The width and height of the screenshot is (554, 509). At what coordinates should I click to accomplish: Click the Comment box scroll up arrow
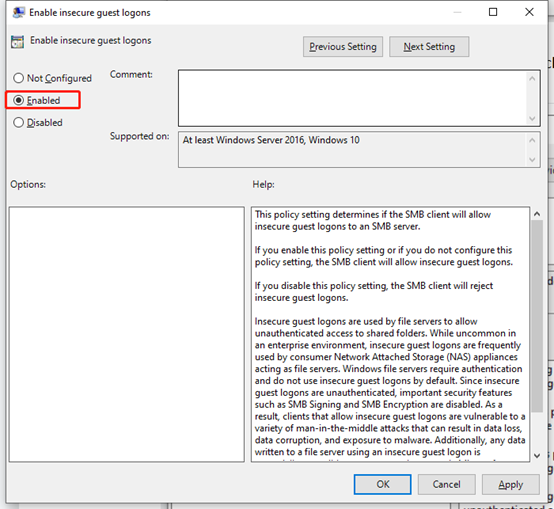point(532,78)
